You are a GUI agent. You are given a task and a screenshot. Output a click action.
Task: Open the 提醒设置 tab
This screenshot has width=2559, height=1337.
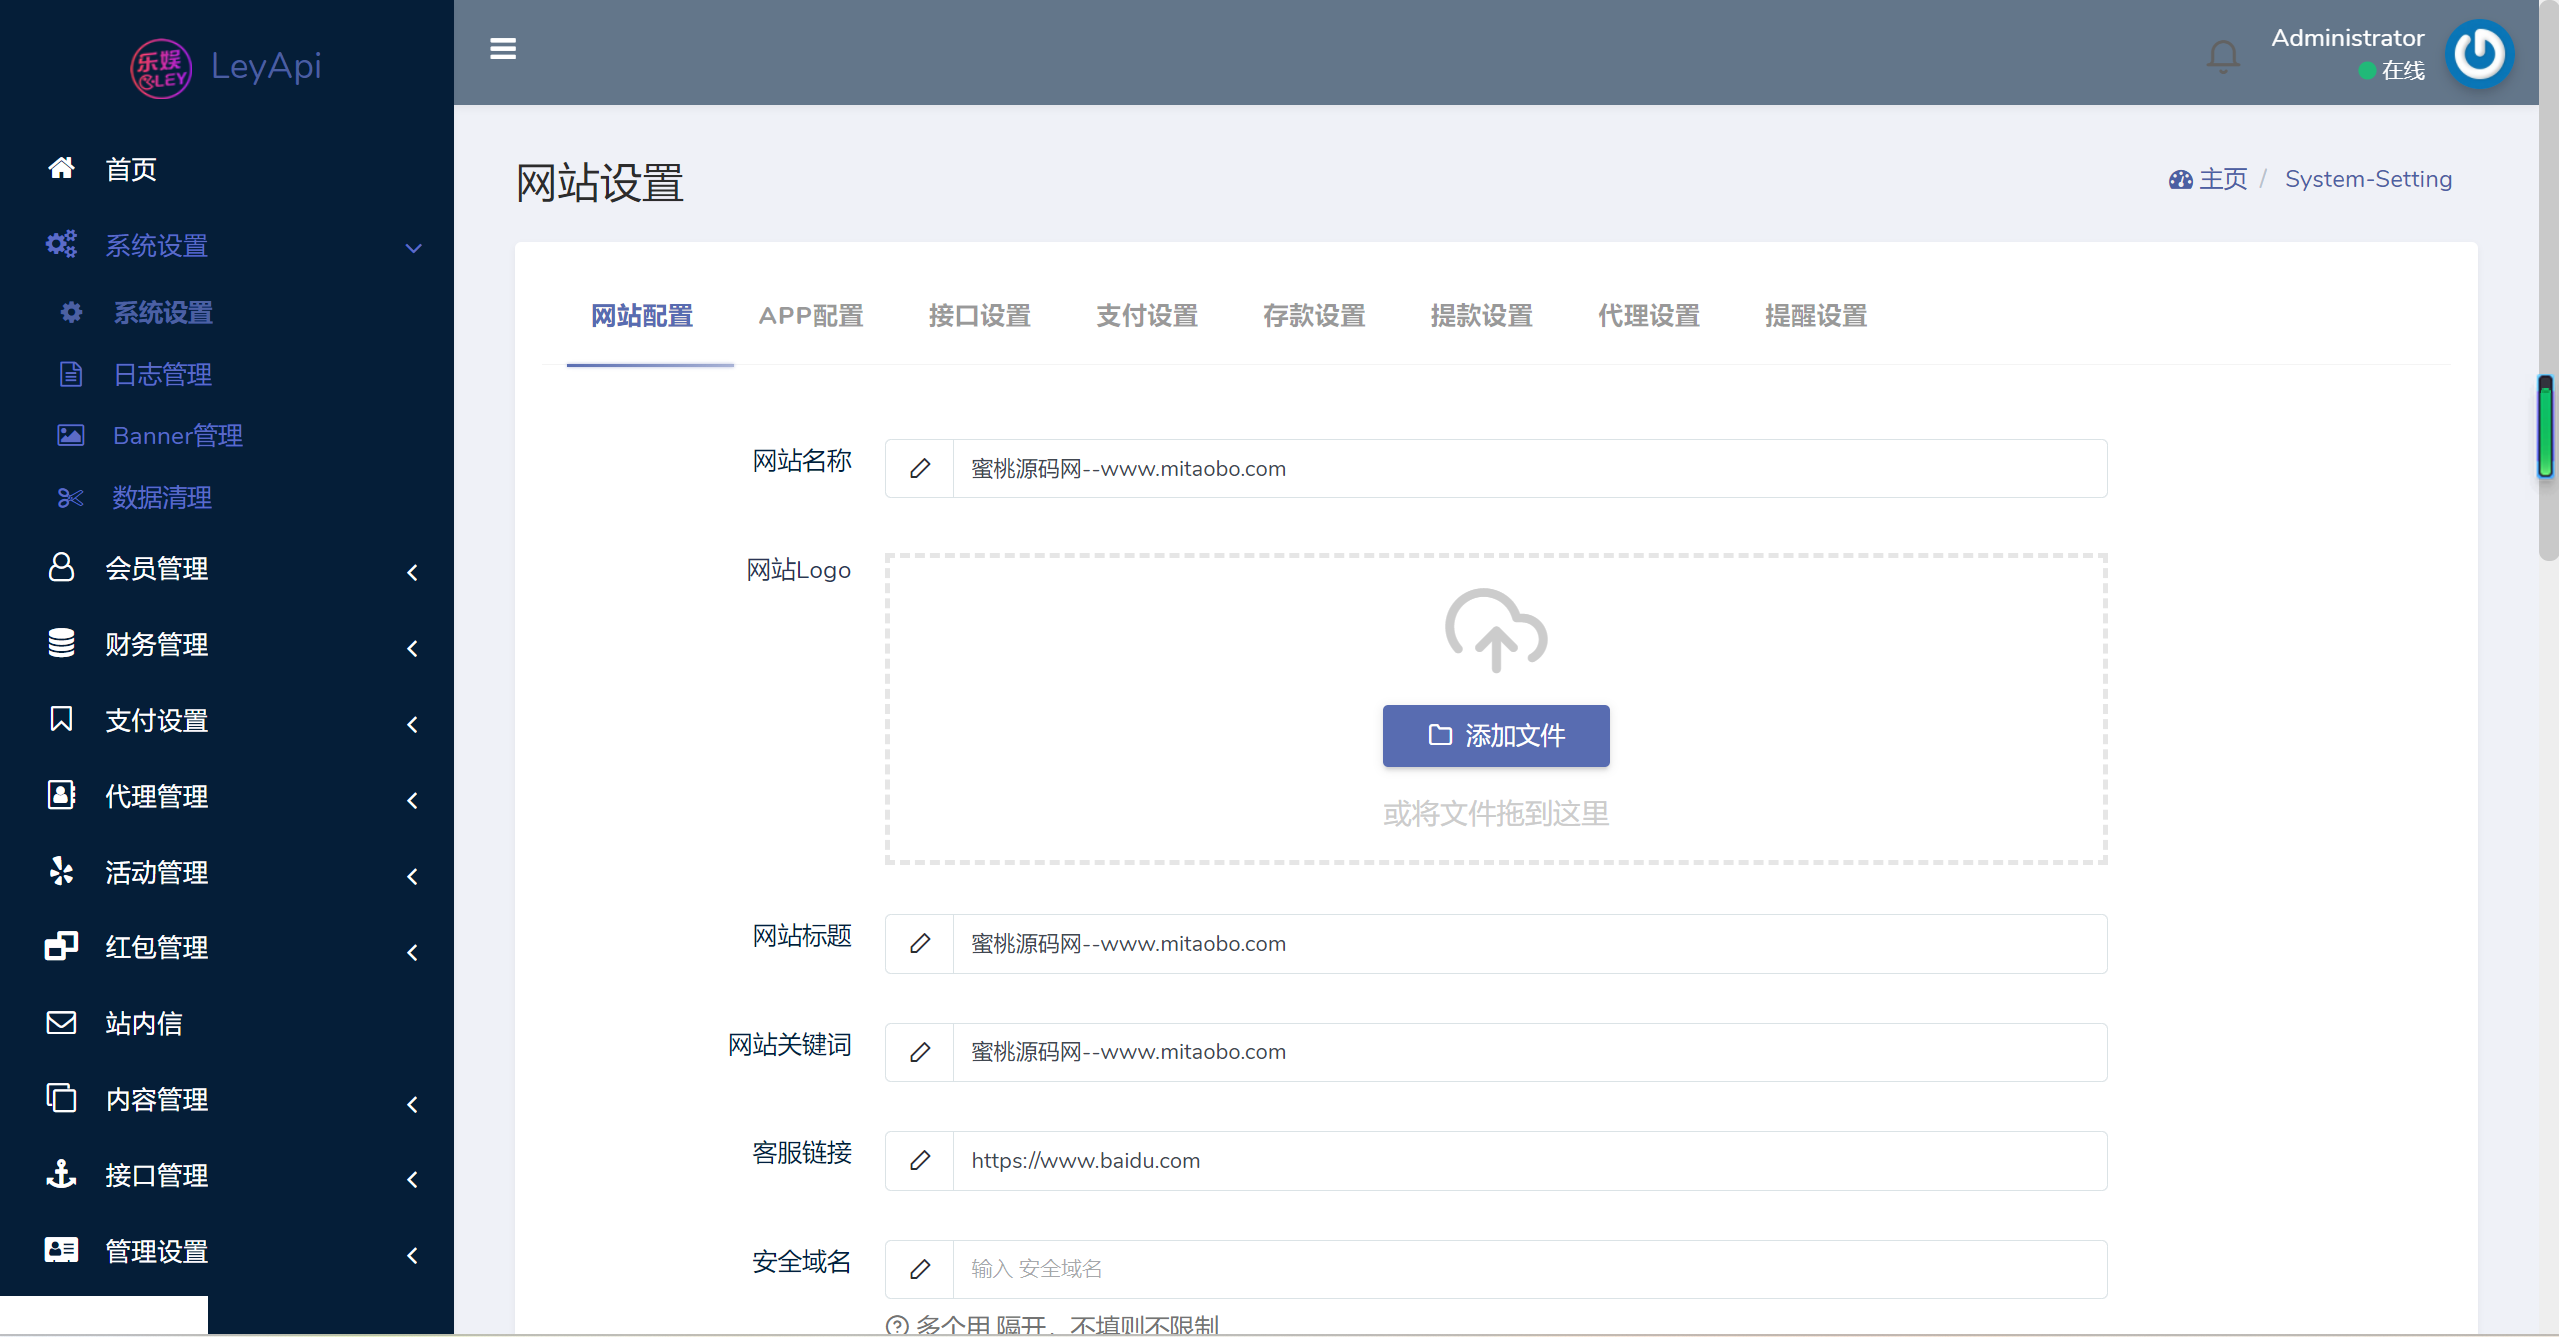point(1815,316)
